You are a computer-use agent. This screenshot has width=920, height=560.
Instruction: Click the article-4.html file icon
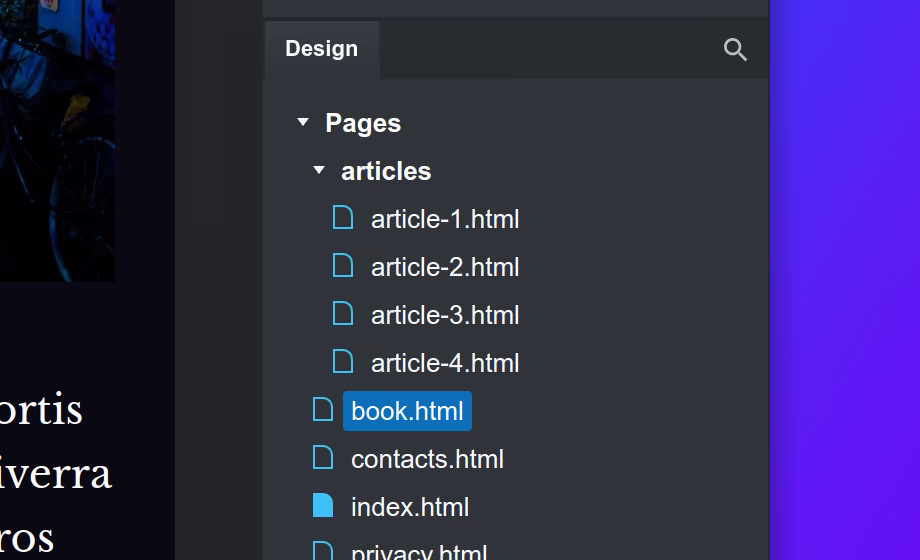[x=343, y=362]
